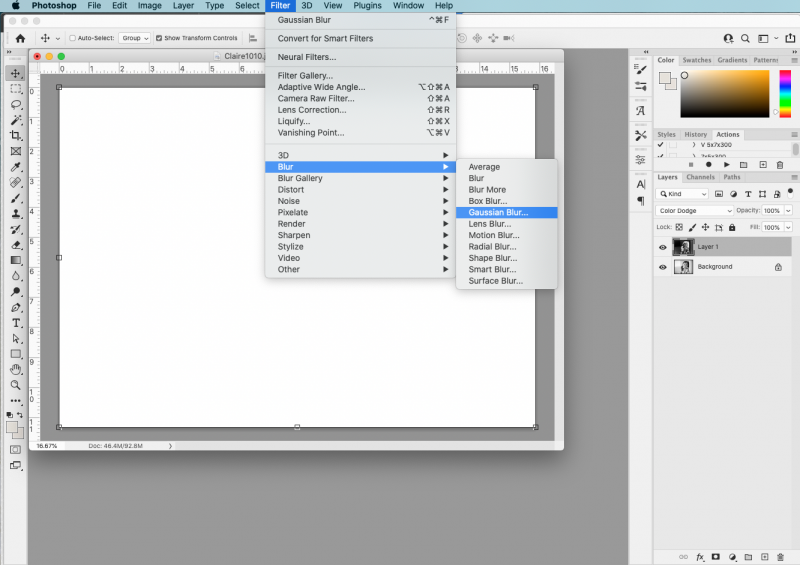
Task: Click trash icon at Layers panel bottom
Action: pos(780,557)
